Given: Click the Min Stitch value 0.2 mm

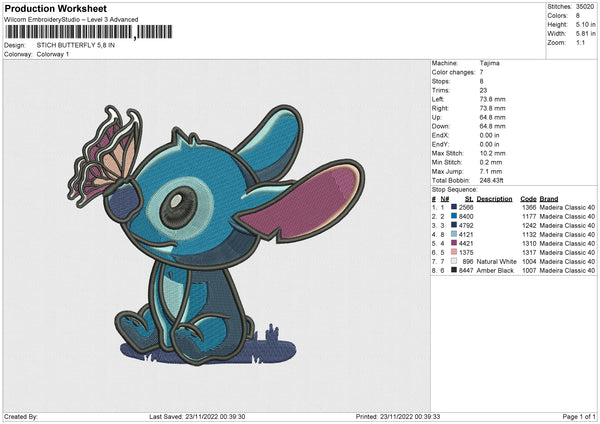Looking at the screenshot, I should [491, 162].
